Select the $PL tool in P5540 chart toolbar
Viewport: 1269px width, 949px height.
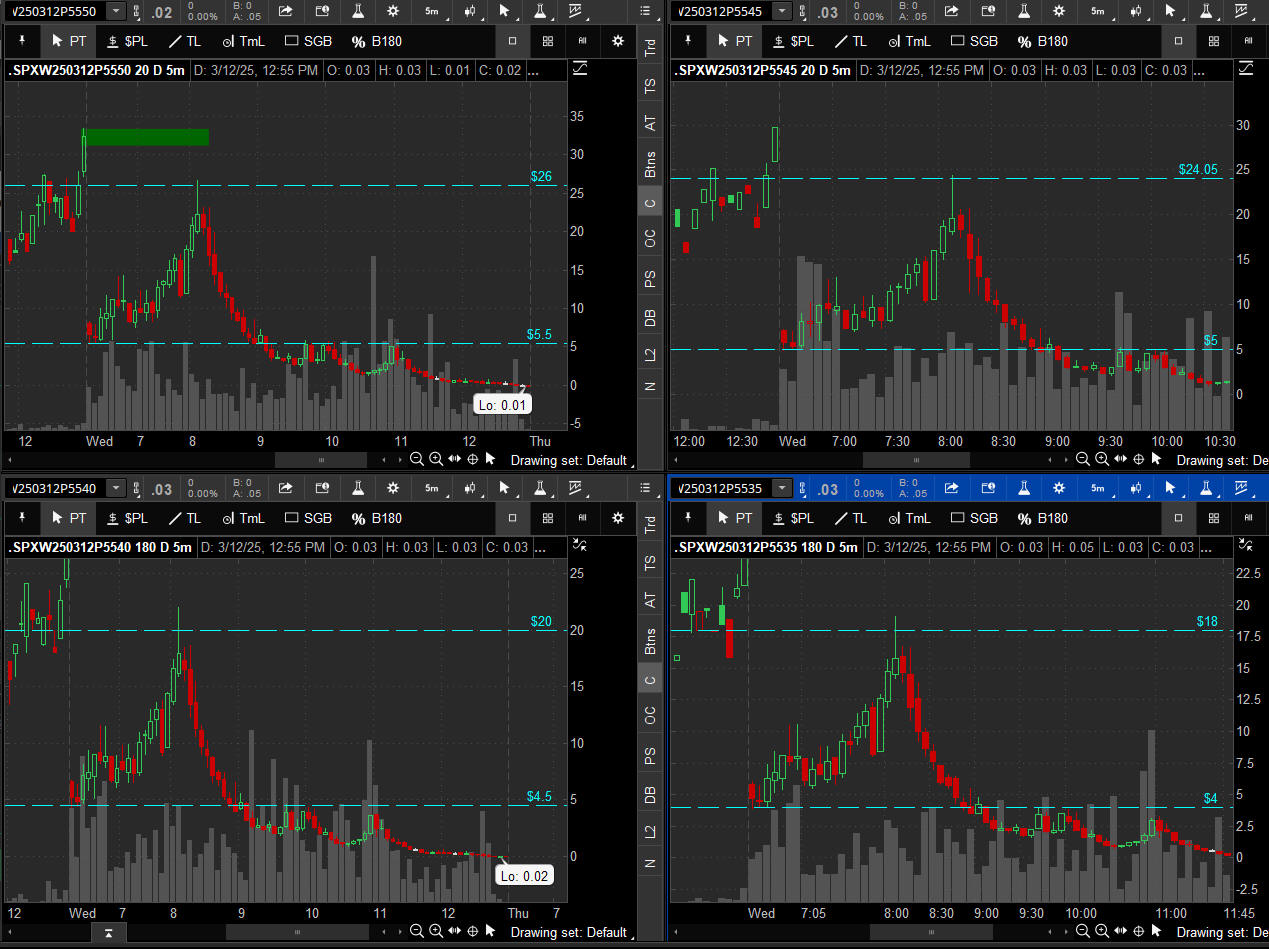point(126,518)
